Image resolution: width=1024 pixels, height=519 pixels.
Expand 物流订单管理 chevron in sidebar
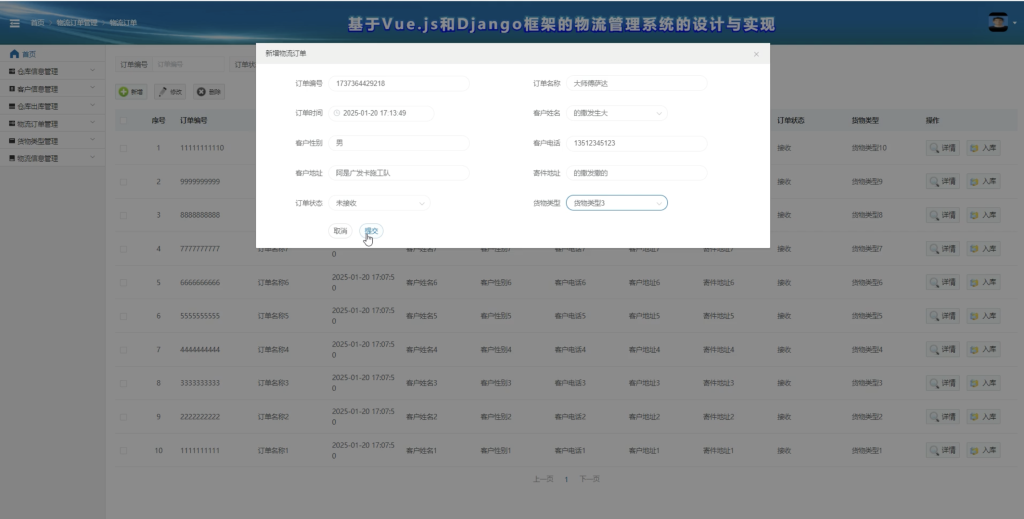[x=92, y=123]
